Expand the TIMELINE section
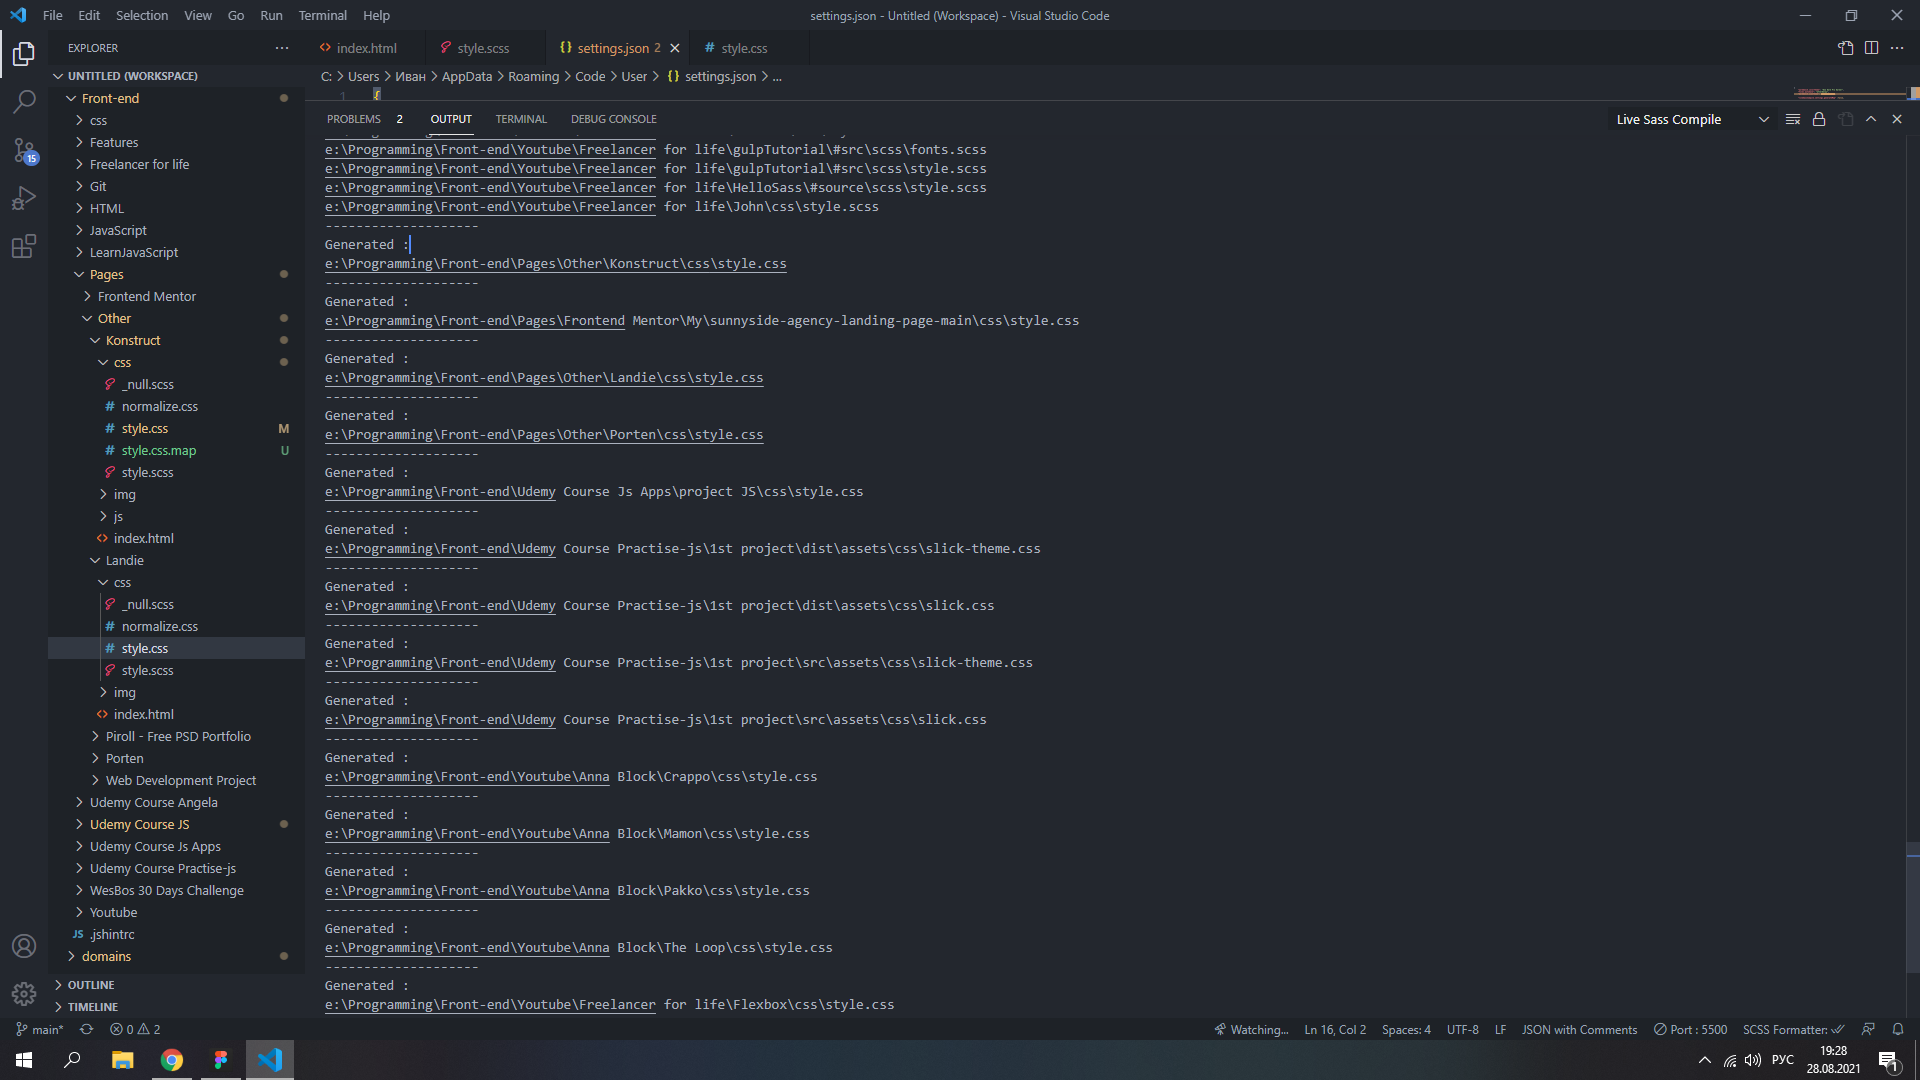The height and width of the screenshot is (1080, 1920). [176, 1007]
